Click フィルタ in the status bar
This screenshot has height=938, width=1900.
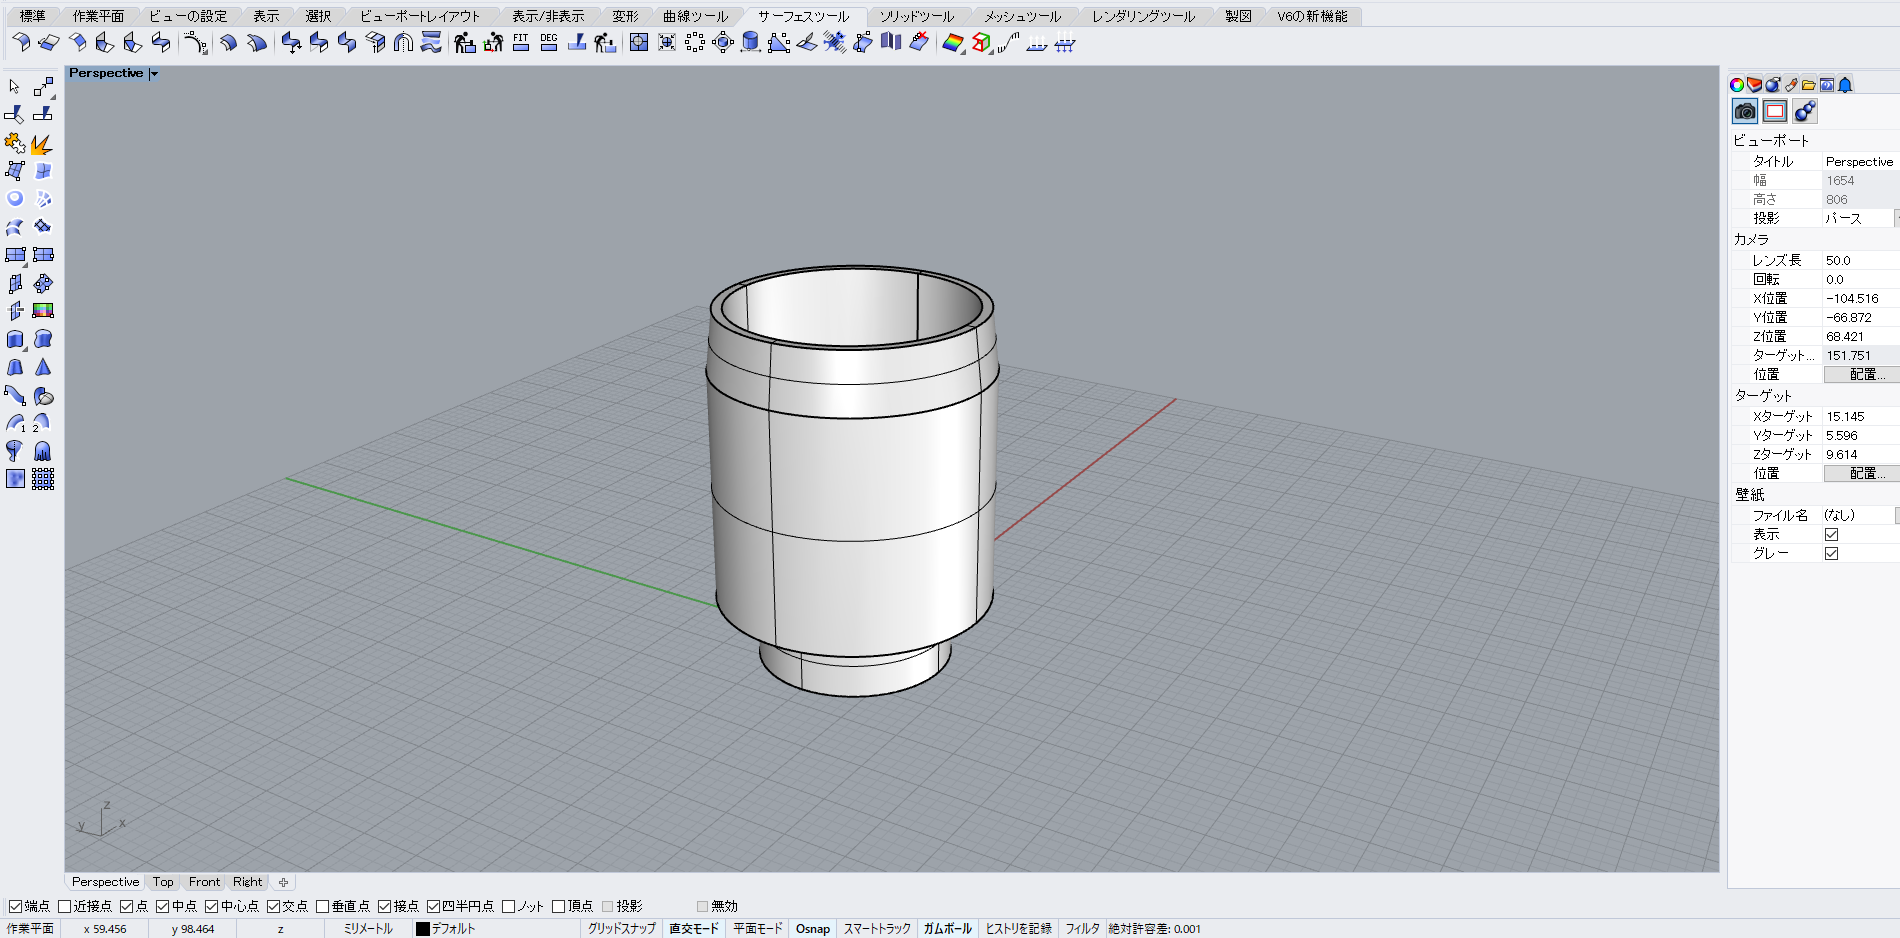point(1082,929)
